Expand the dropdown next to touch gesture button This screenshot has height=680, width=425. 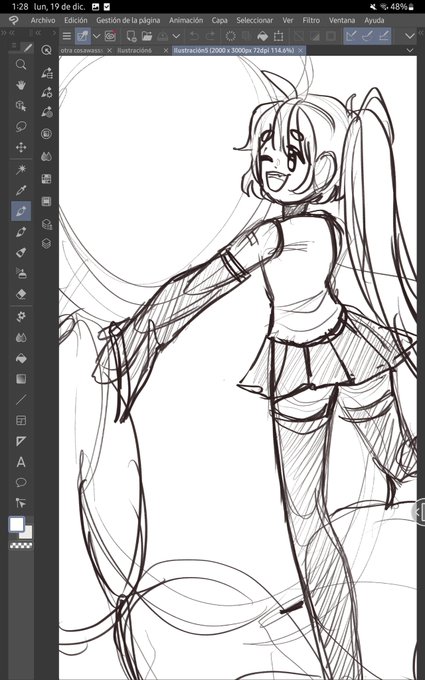coord(96,36)
